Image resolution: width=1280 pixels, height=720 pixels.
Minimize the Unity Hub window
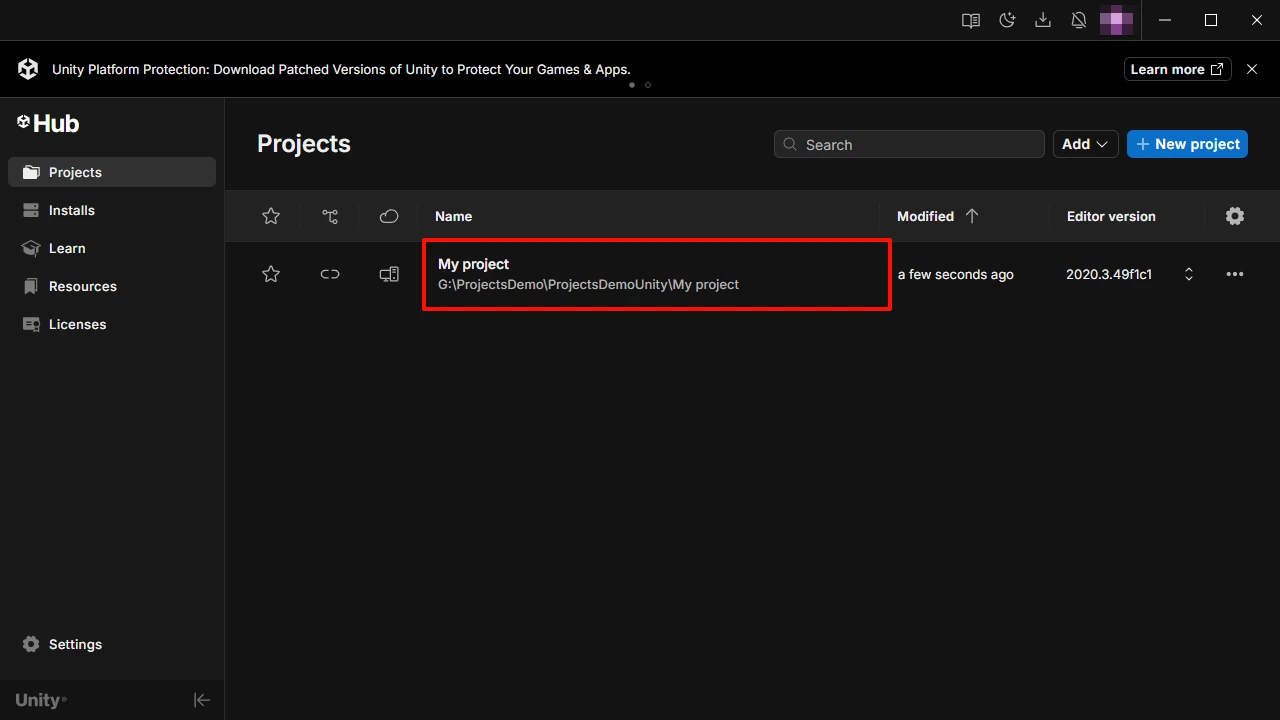1165,20
